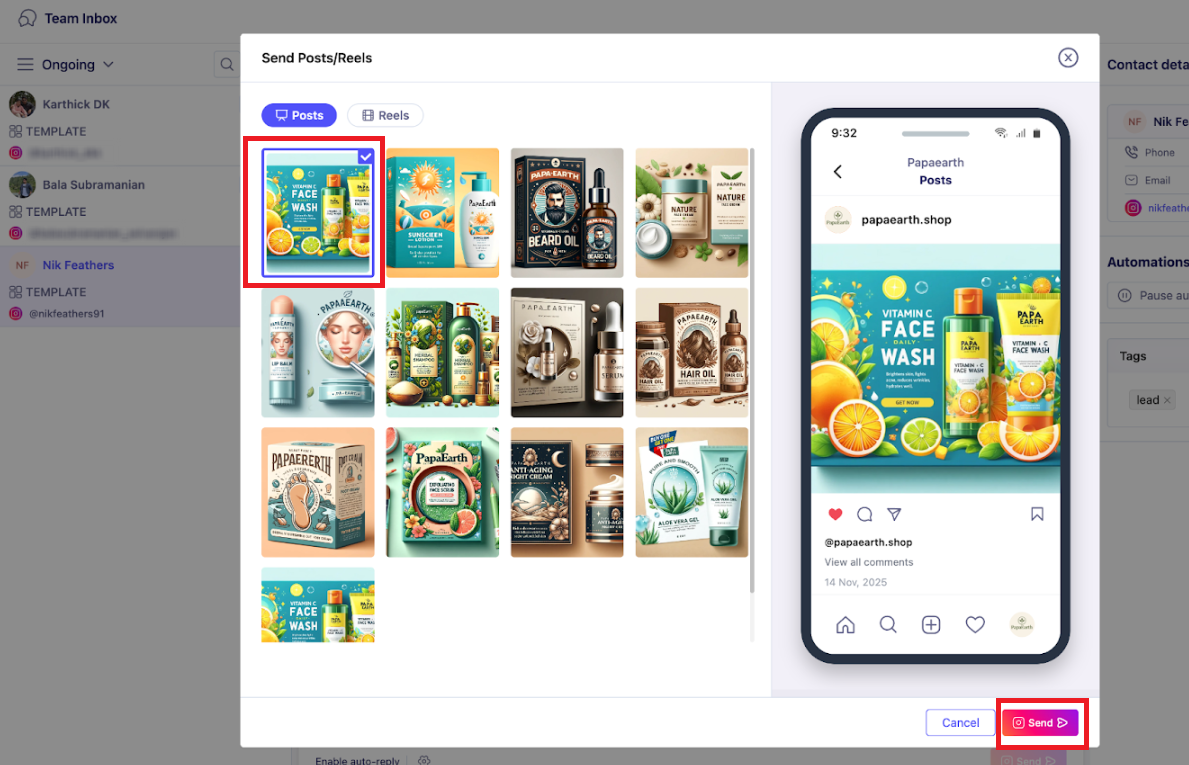This screenshot has height=765, width=1189.
Task: Click the Pause automation button
Action: click(1148, 296)
